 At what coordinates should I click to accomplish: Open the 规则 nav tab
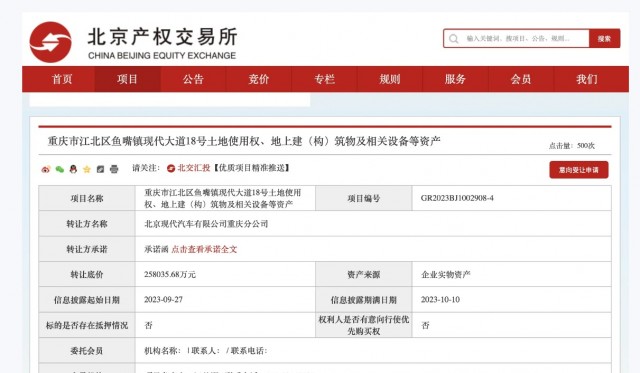coord(390,79)
